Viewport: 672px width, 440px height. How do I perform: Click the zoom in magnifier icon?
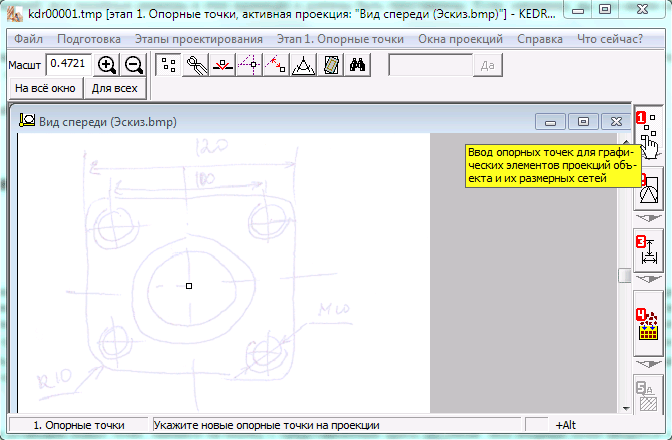(x=107, y=65)
